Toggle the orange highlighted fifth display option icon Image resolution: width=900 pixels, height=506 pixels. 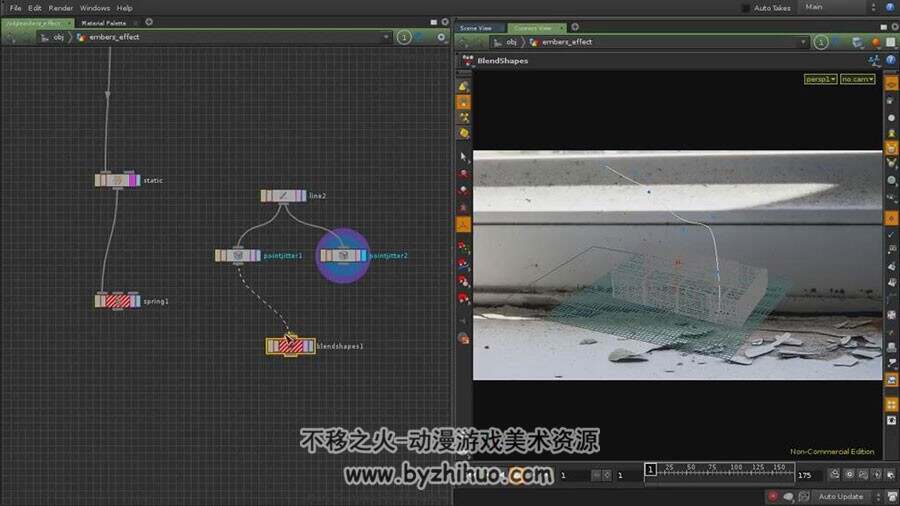tap(891, 148)
